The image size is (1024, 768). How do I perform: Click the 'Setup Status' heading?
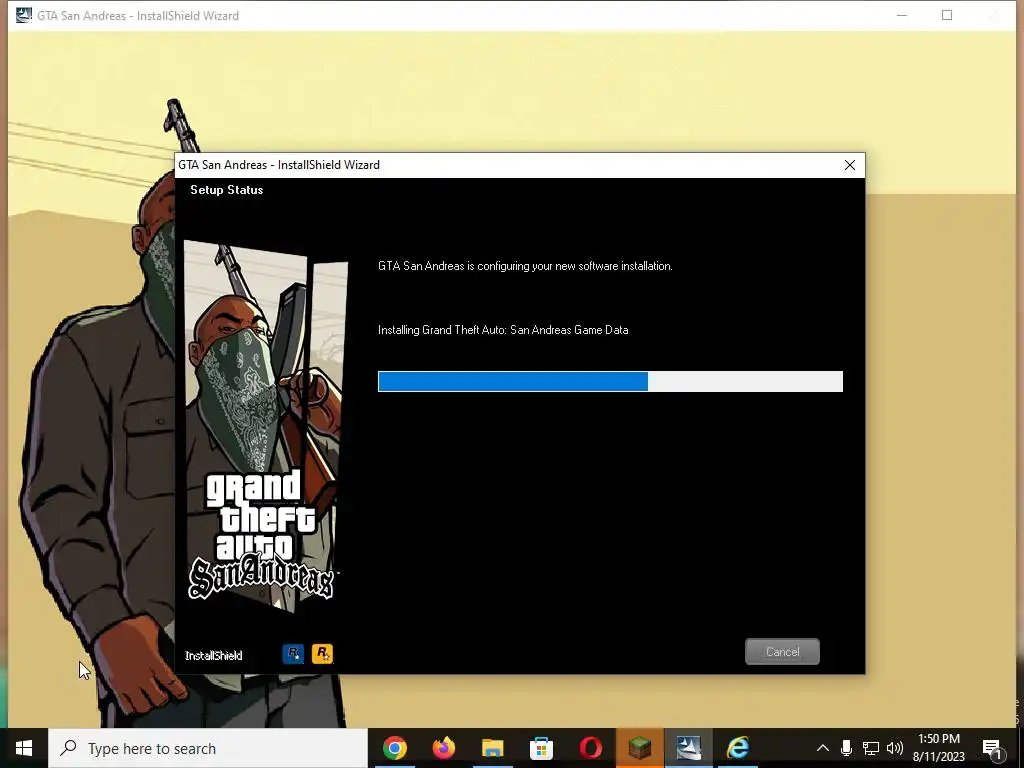[227, 190]
